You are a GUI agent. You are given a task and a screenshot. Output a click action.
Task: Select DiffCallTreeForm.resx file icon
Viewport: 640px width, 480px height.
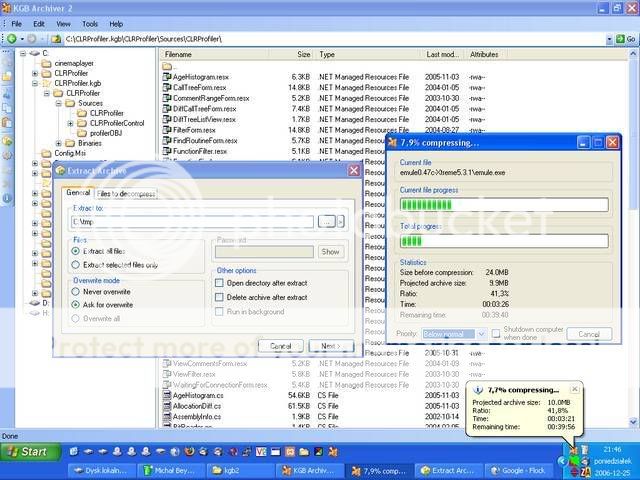167,109
